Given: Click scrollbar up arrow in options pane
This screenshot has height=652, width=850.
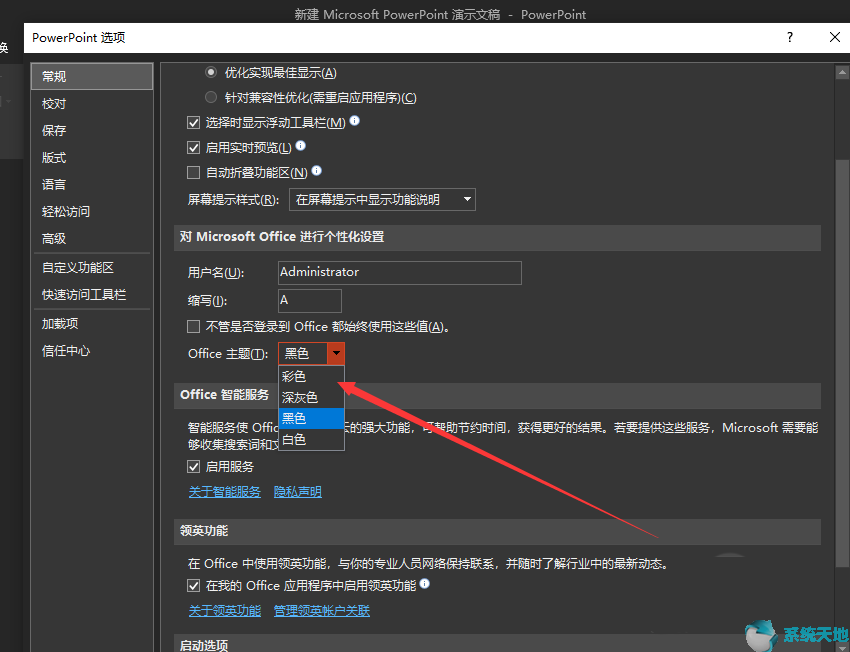Looking at the screenshot, I should tap(842, 72).
